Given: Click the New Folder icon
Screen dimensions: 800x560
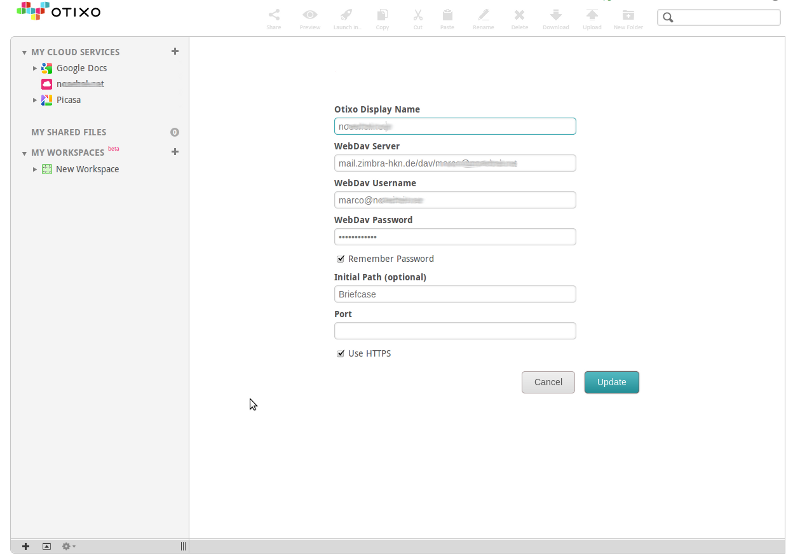Looking at the screenshot, I should 628,16.
